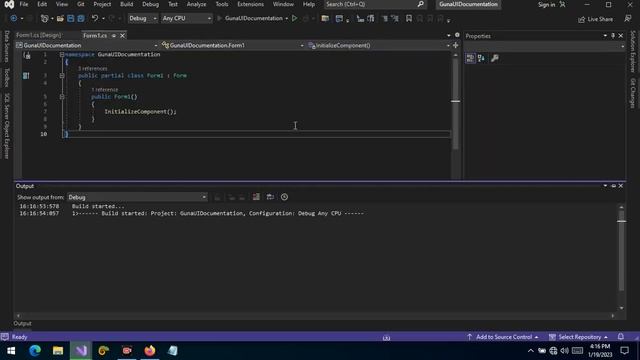Screen dimensions: 640x360
Task: Click the Search (Ctrl+Q) box
Action: 375,4
